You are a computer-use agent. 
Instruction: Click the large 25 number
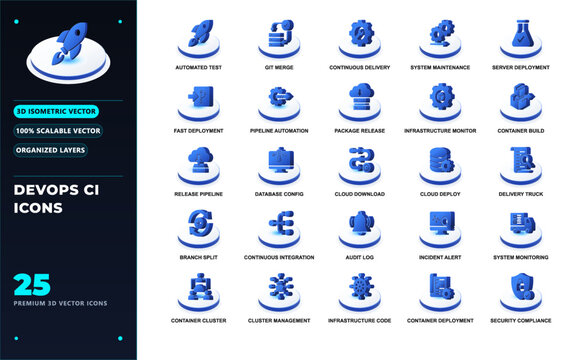32,285
